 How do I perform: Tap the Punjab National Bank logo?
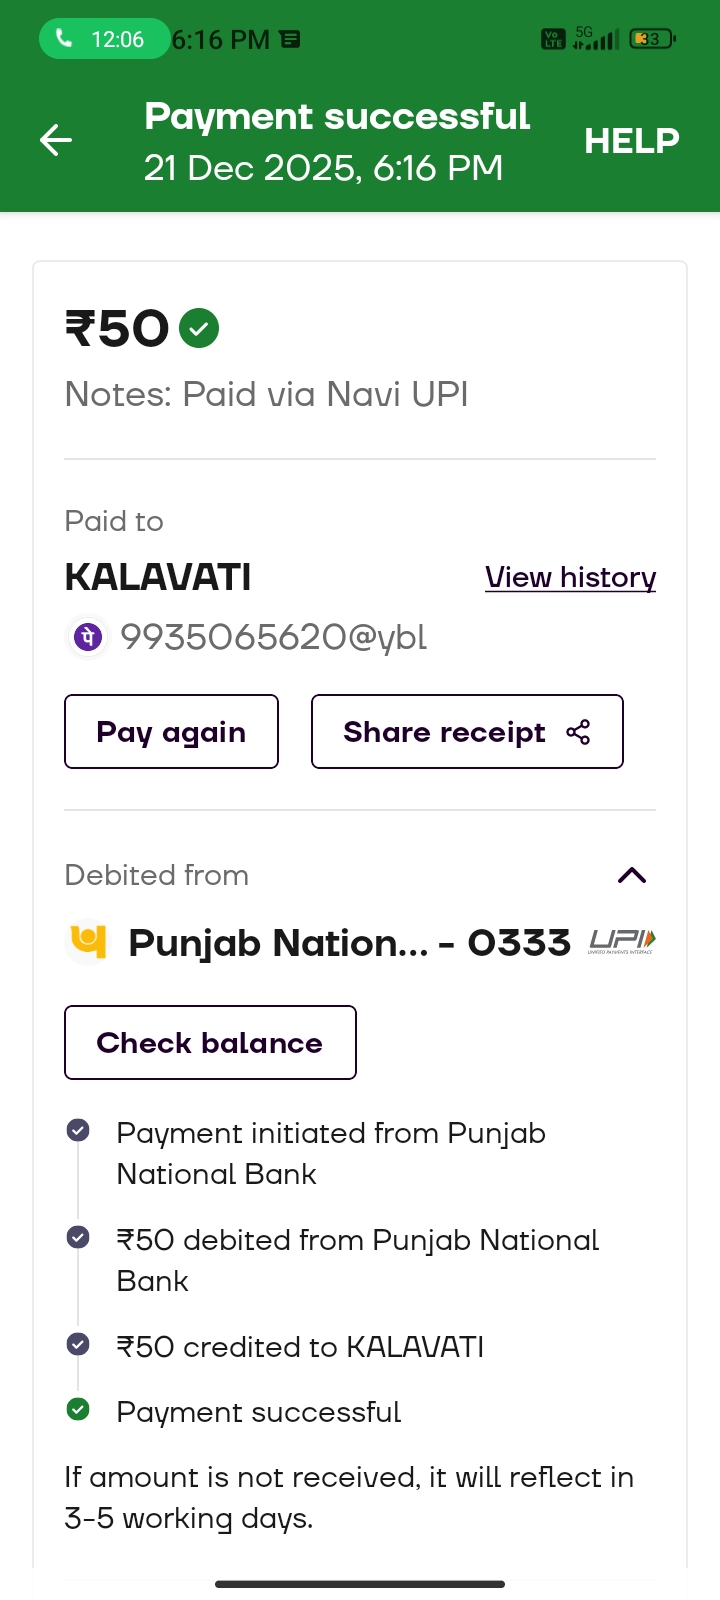click(88, 942)
